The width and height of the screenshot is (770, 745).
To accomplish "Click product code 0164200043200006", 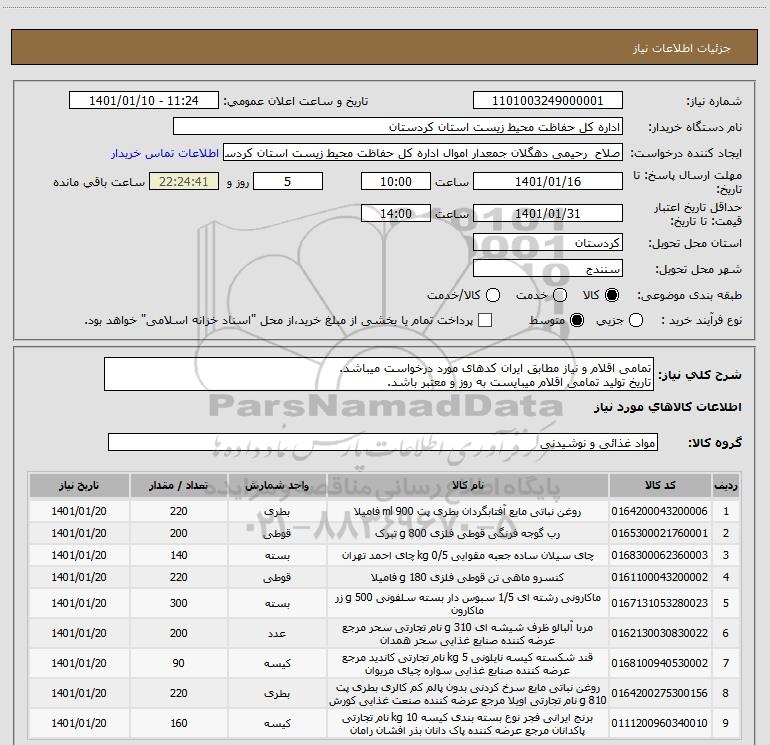I will (x=660, y=511).
